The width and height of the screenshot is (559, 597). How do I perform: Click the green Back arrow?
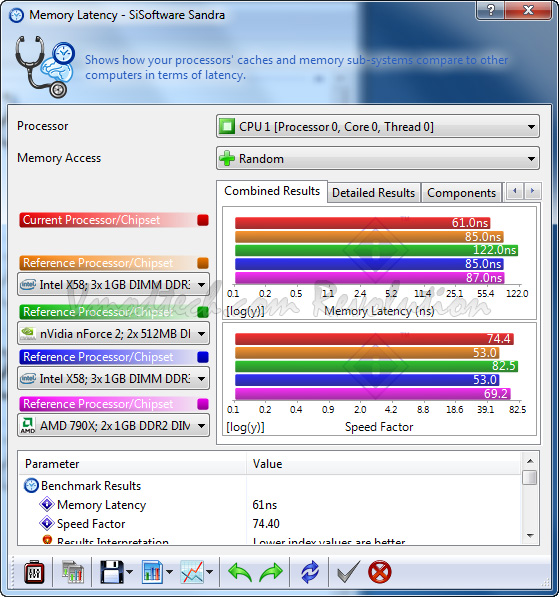(240, 572)
